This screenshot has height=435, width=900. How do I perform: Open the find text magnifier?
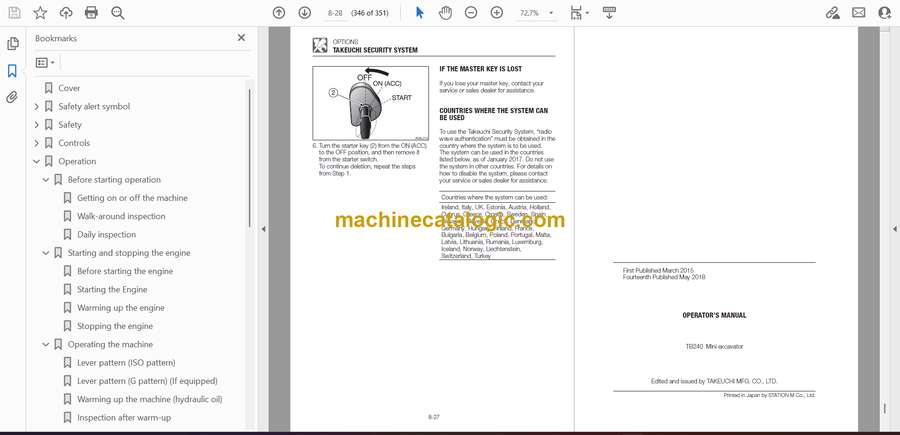(118, 13)
